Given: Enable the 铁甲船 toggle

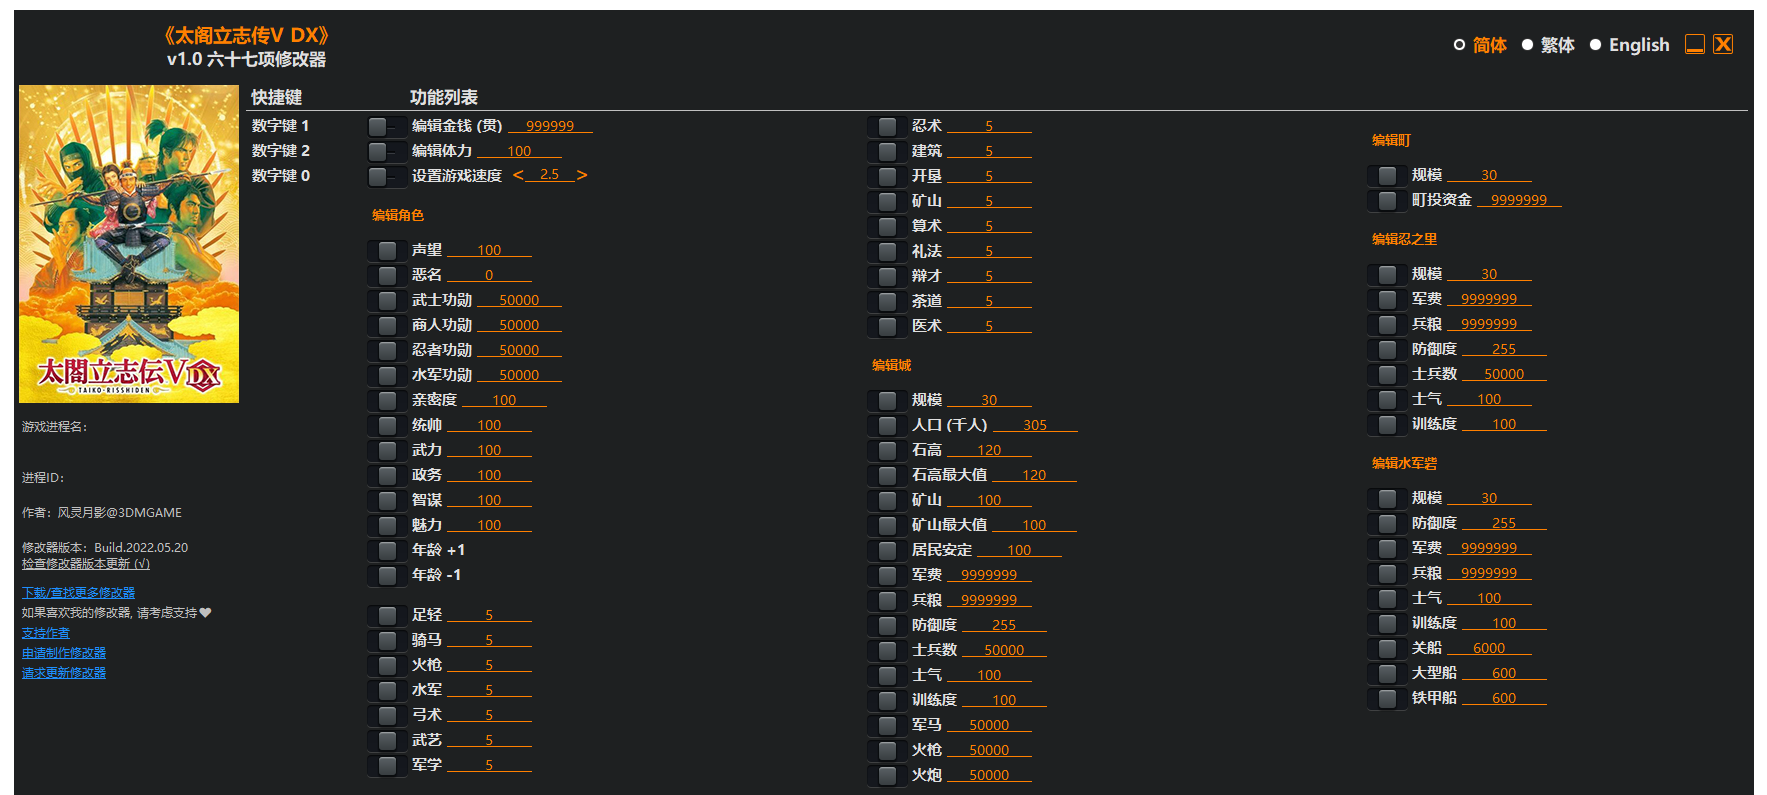Looking at the screenshot, I should tap(1385, 698).
